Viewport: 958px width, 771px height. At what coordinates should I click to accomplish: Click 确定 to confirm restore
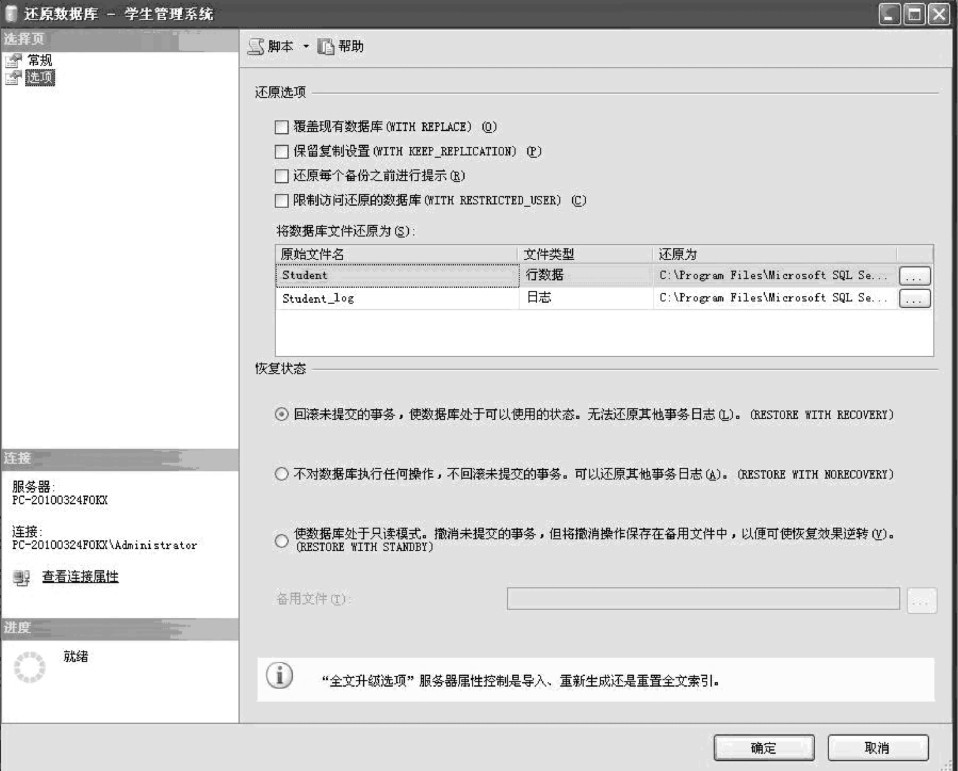click(764, 748)
